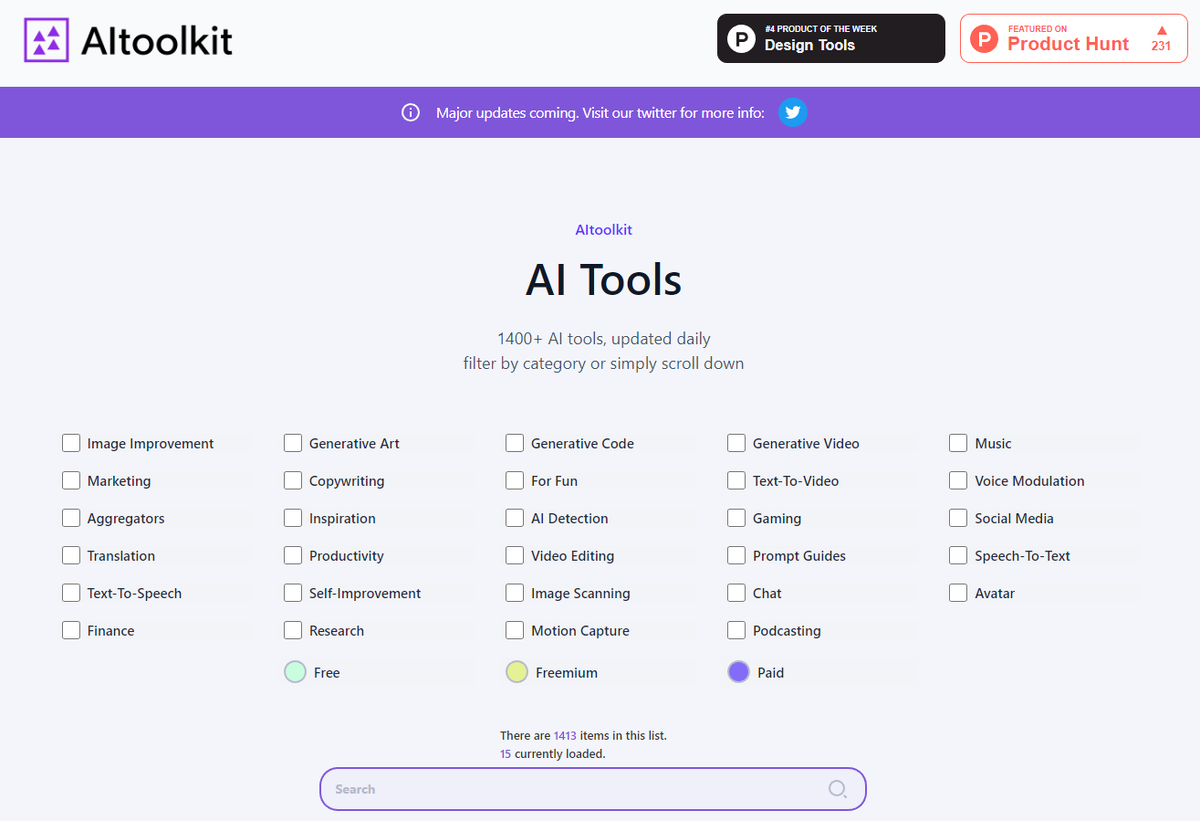
Task: Open the Featured on Product Hunt badge
Action: click(x=1074, y=38)
